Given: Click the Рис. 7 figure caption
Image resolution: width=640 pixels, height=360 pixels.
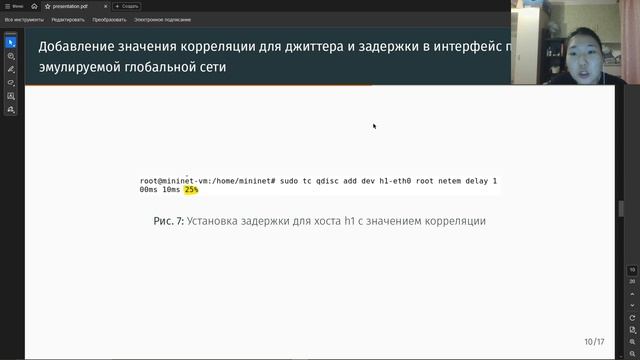Looking at the screenshot, I should (x=320, y=221).
